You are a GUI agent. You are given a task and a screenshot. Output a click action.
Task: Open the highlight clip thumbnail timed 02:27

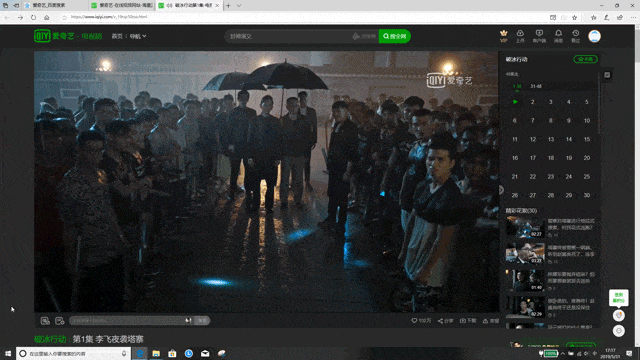(x=525, y=227)
